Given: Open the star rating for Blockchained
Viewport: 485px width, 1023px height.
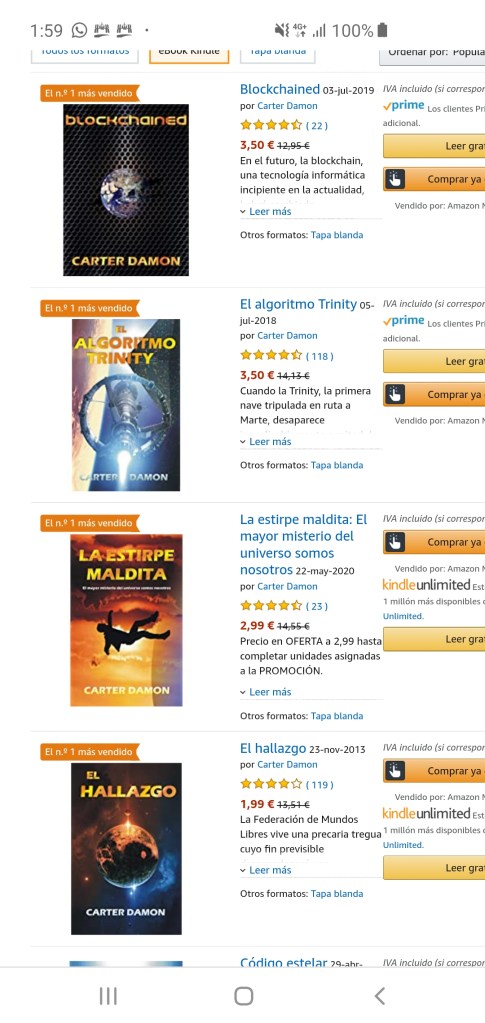Looking at the screenshot, I should click(x=271, y=125).
